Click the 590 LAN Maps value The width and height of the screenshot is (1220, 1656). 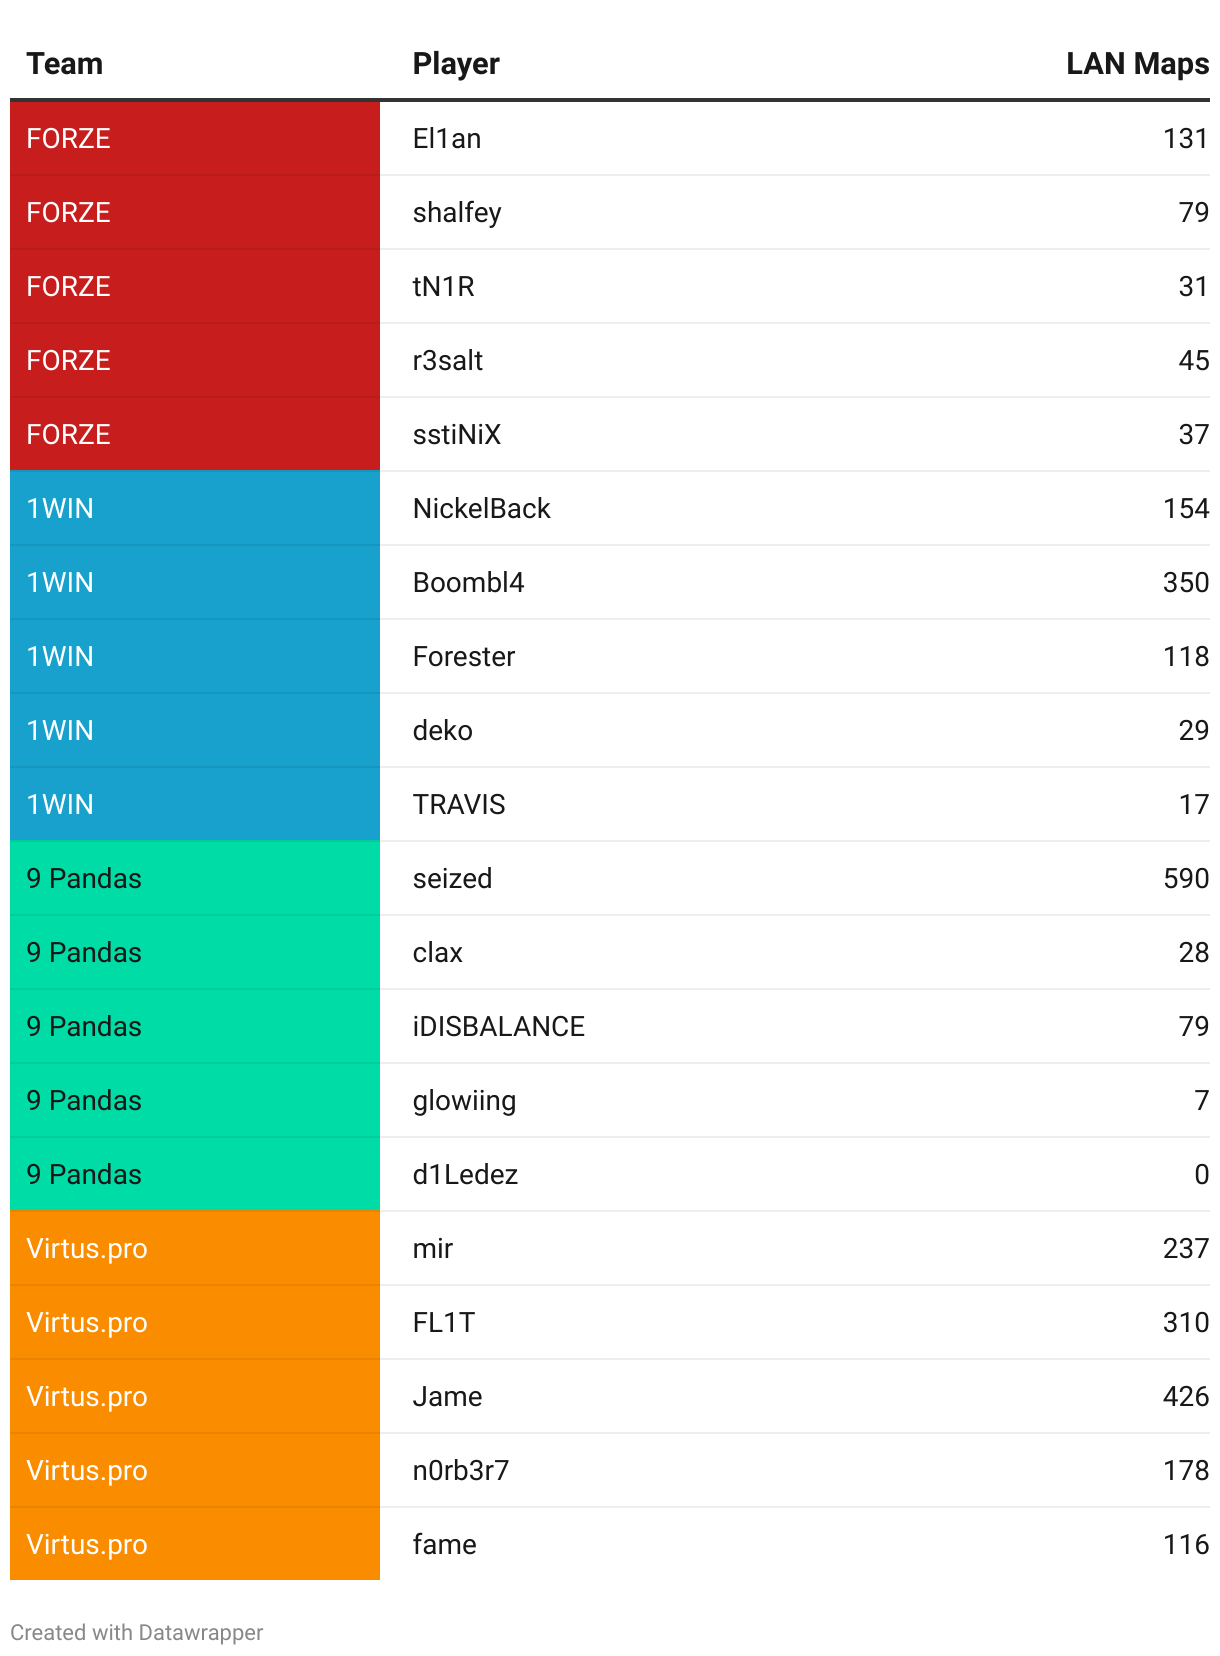[1186, 878]
